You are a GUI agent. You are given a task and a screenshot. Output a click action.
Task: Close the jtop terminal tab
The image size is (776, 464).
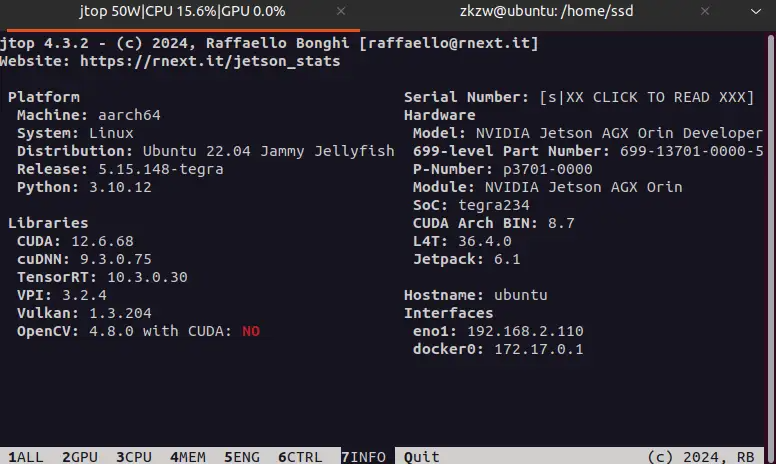point(341,11)
